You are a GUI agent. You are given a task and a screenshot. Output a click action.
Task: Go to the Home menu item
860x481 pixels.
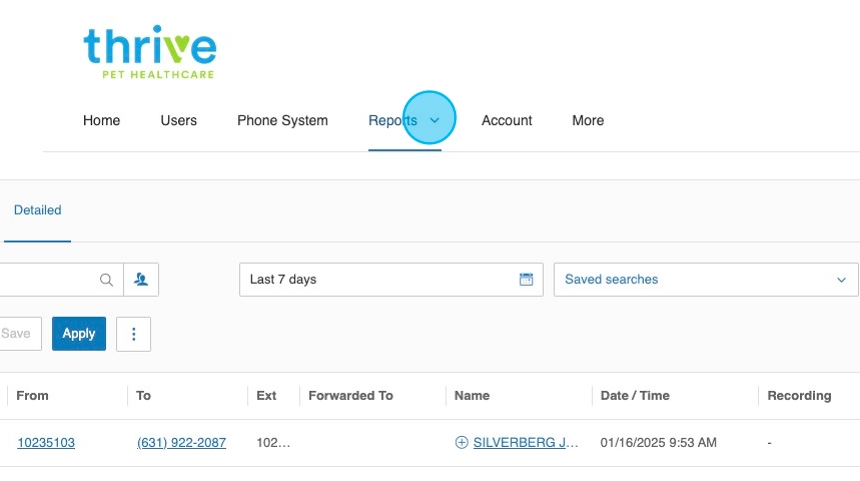(x=101, y=120)
